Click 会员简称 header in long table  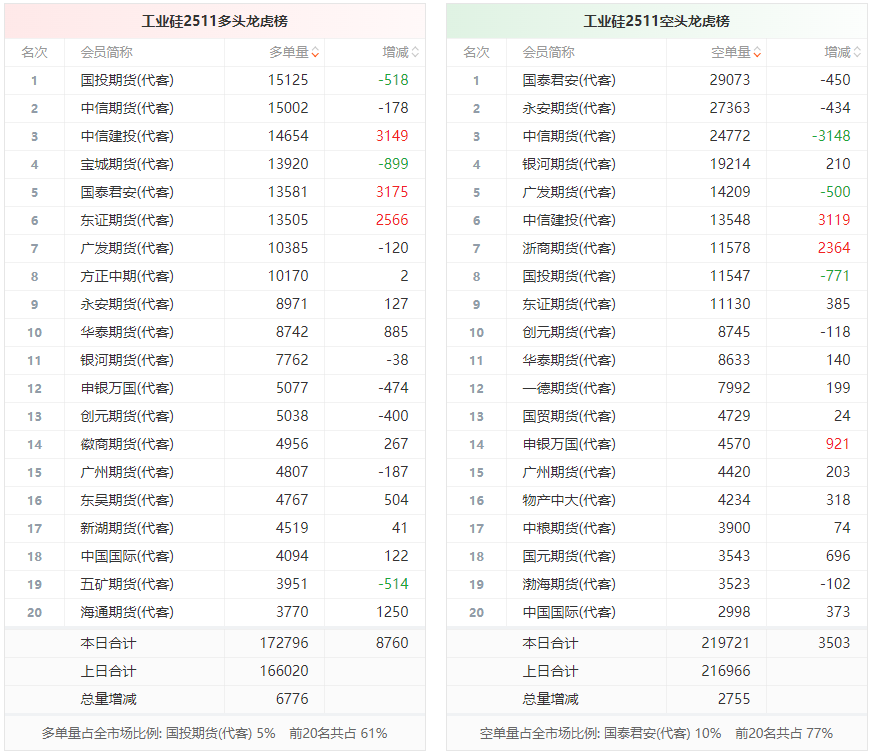tap(106, 53)
